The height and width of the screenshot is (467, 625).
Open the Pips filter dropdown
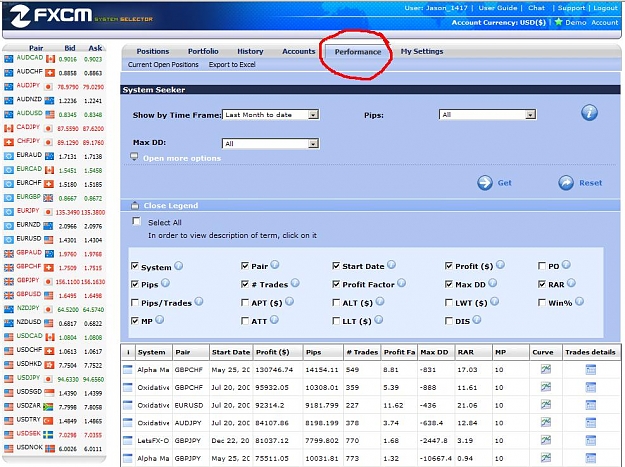487,115
